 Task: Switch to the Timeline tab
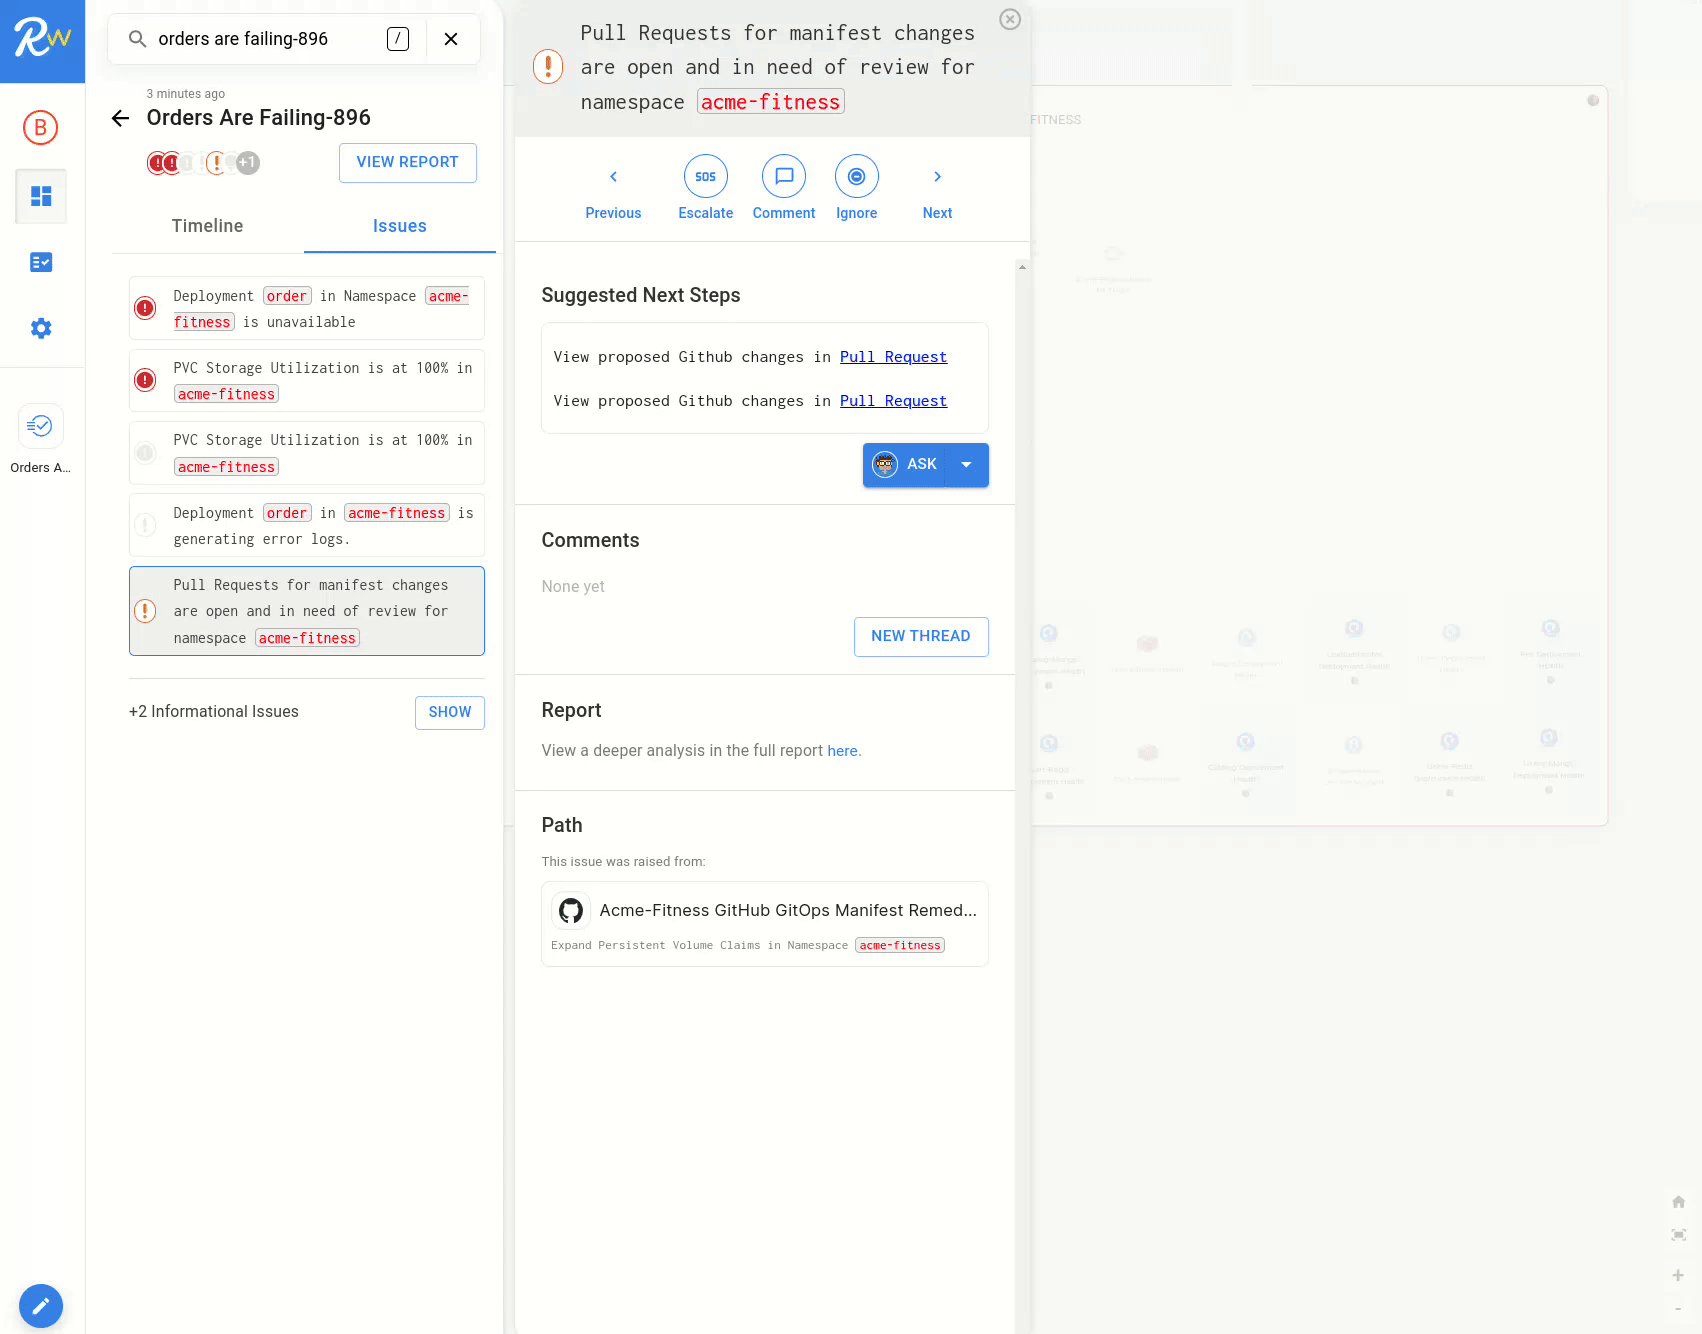click(207, 226)
